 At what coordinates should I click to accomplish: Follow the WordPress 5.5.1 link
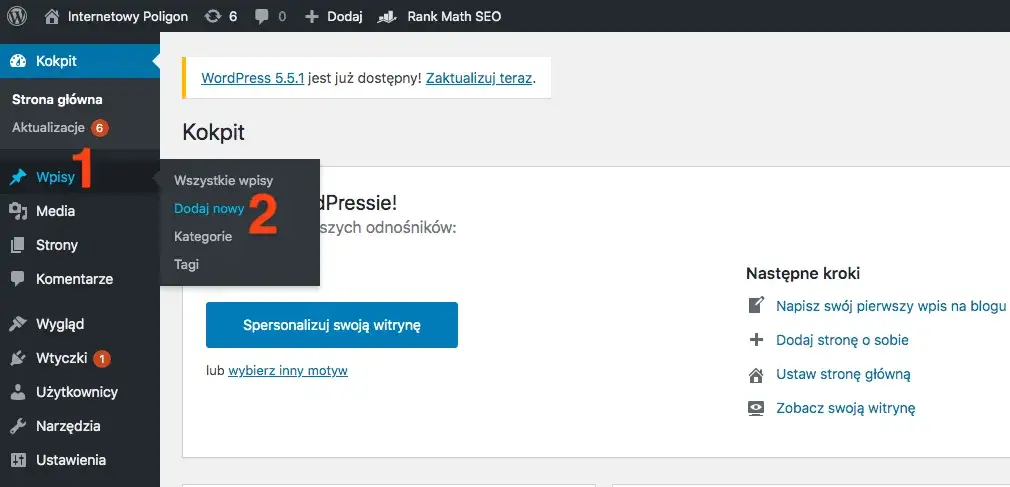pos(252,79)
